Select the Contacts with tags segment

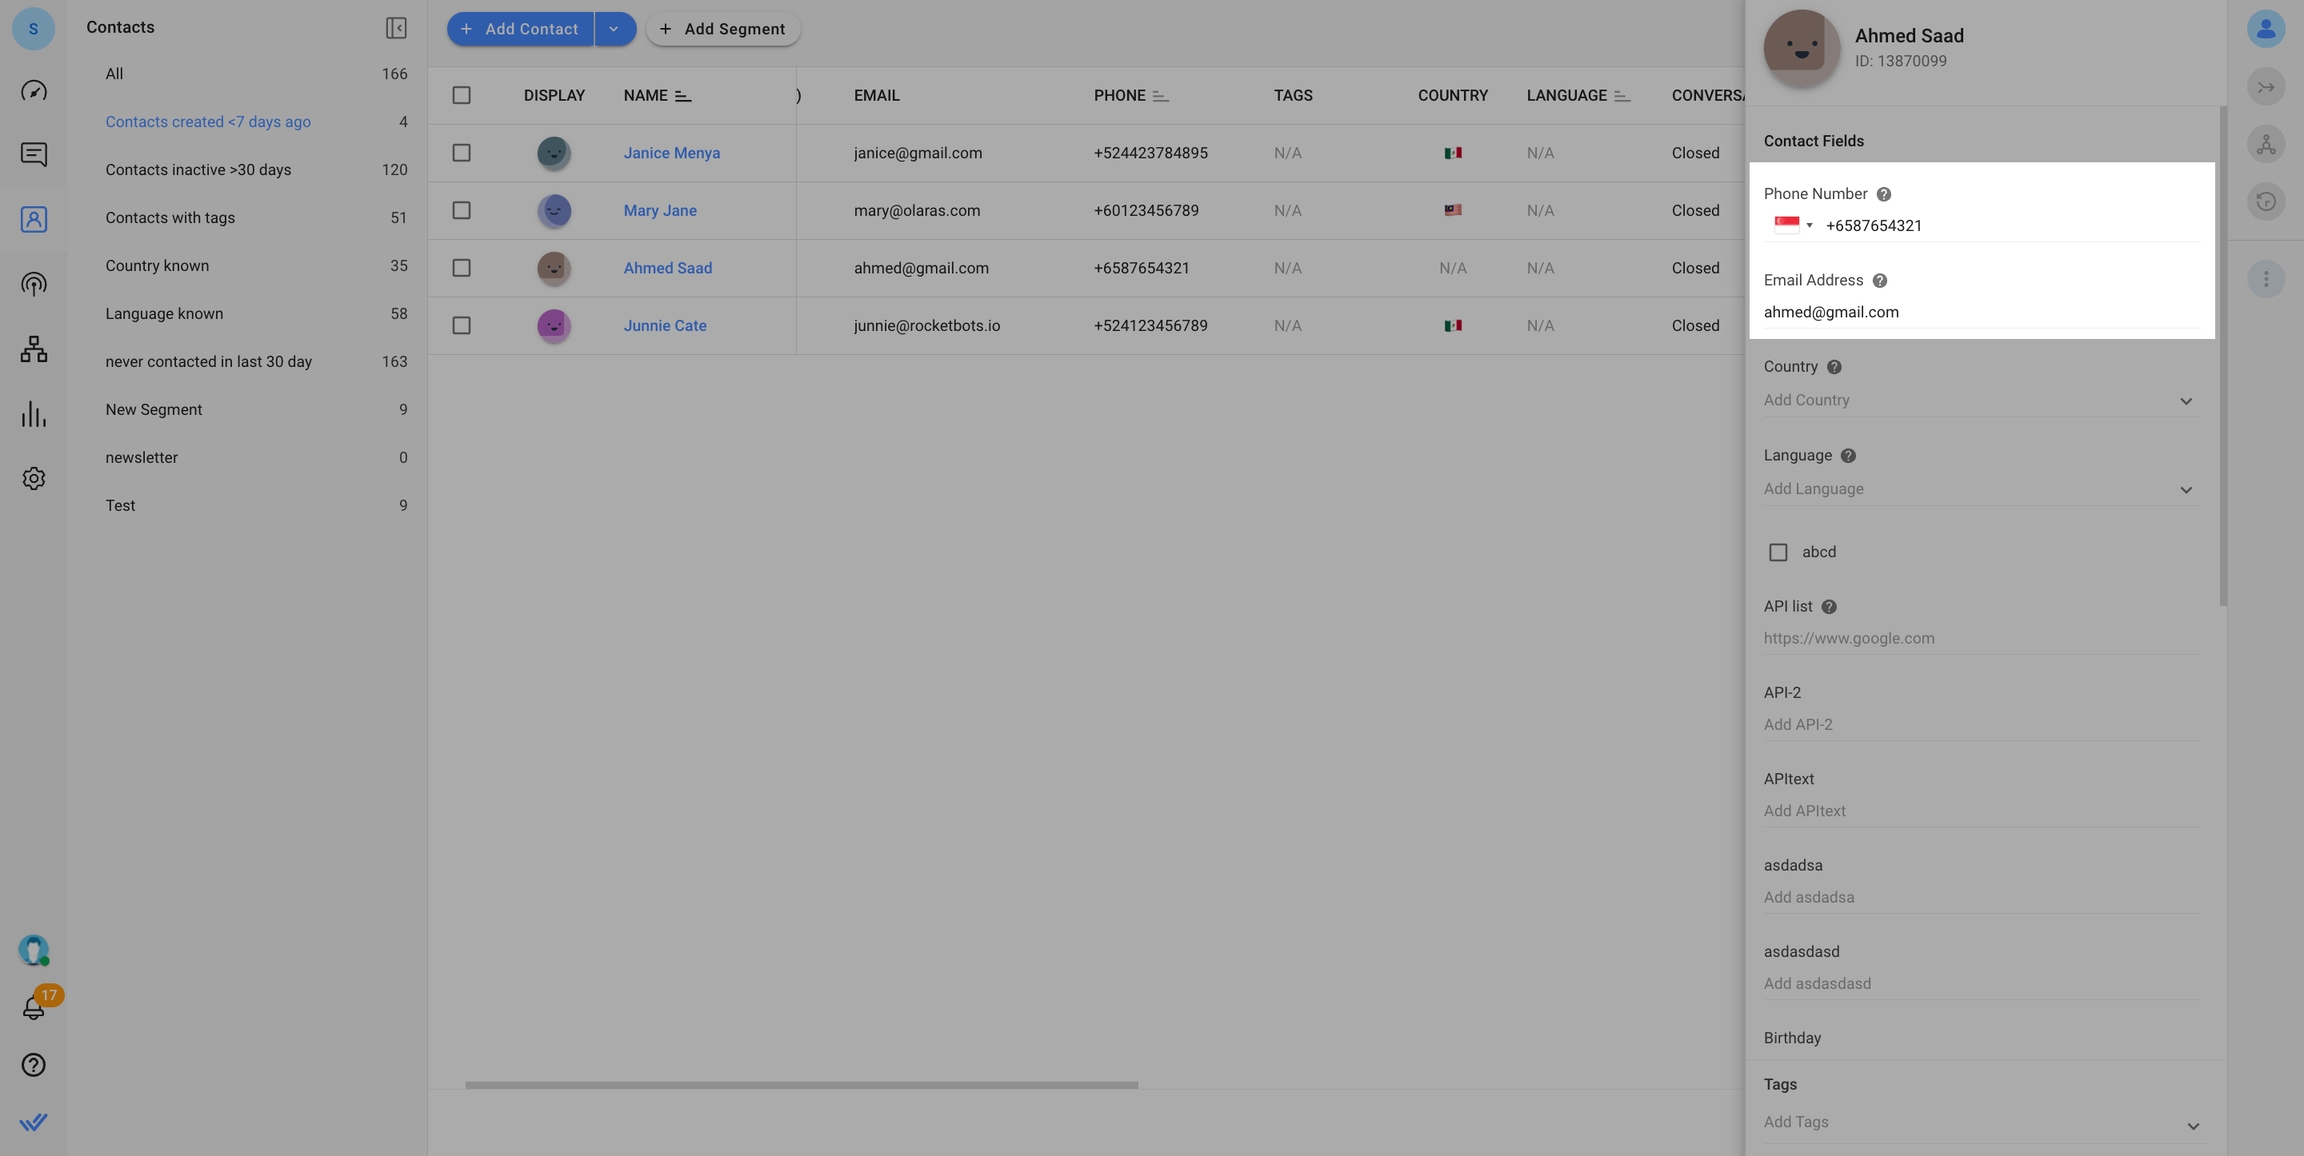coord(170,218)
